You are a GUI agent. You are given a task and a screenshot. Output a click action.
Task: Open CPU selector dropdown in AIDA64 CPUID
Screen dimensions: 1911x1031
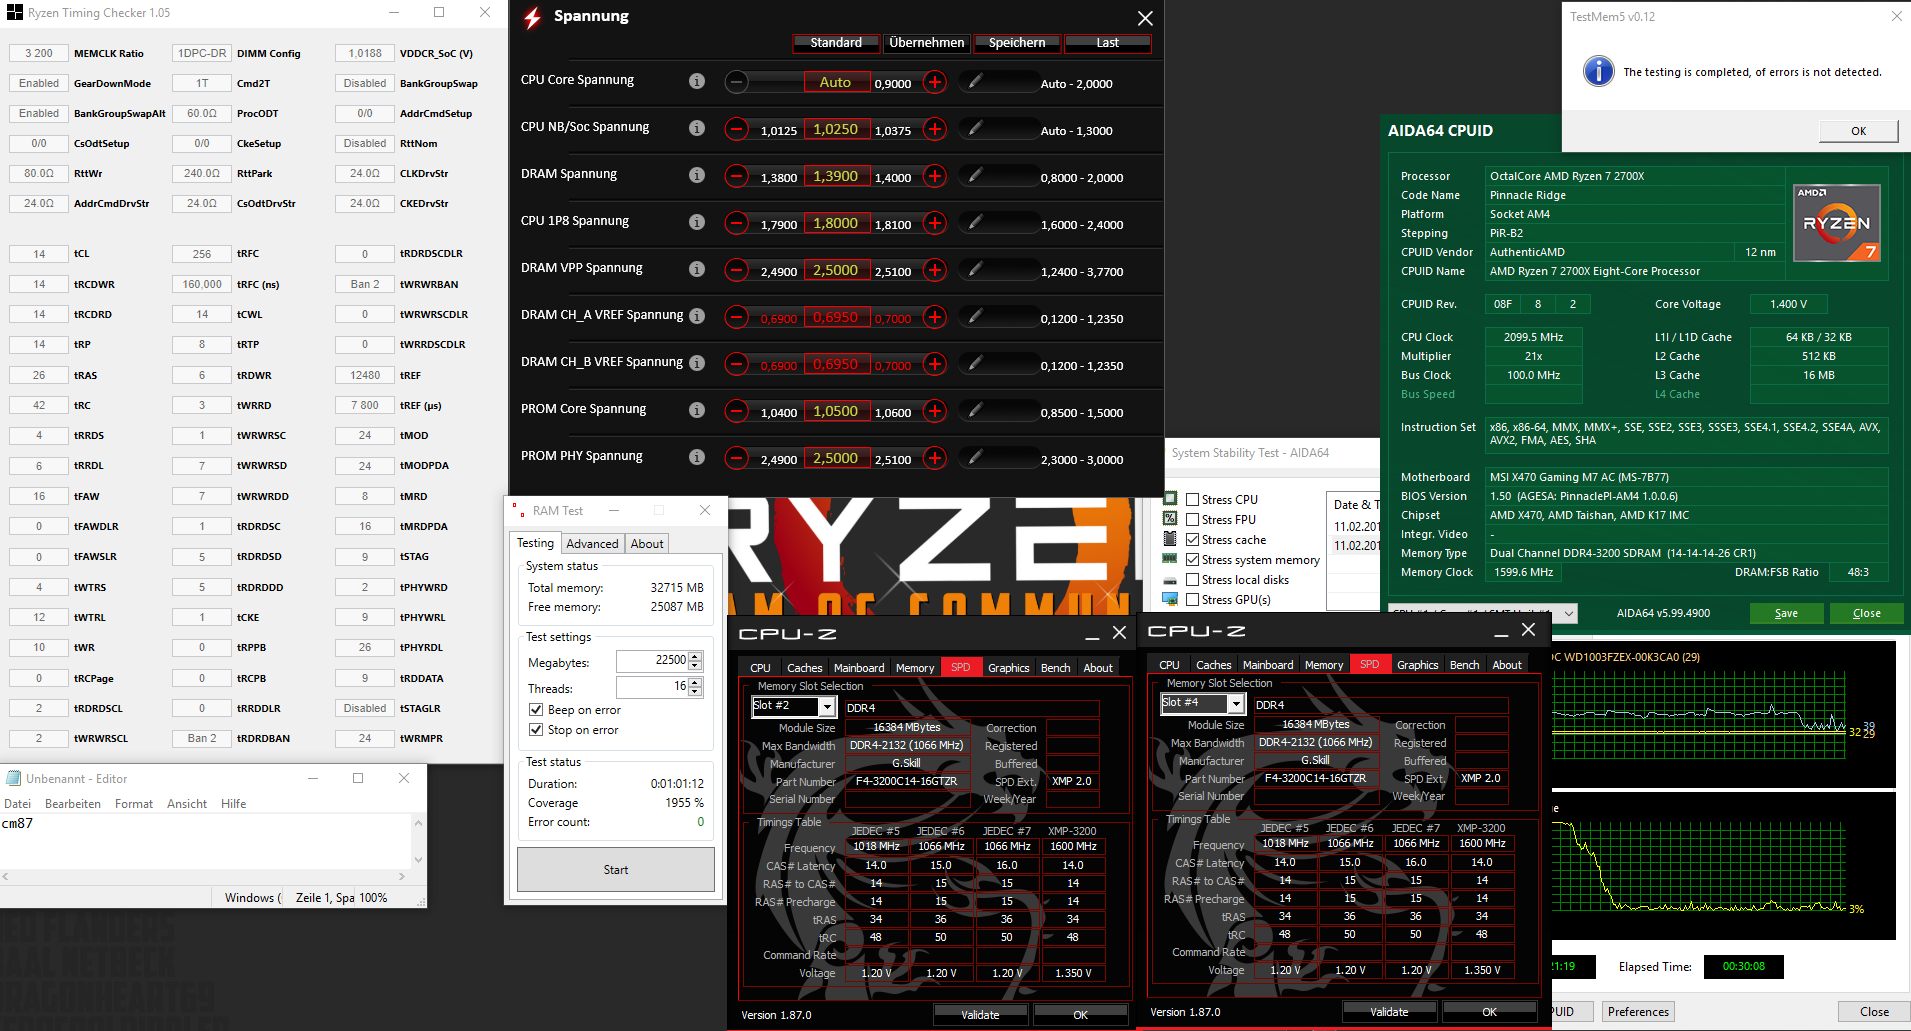coord(1569,613)
